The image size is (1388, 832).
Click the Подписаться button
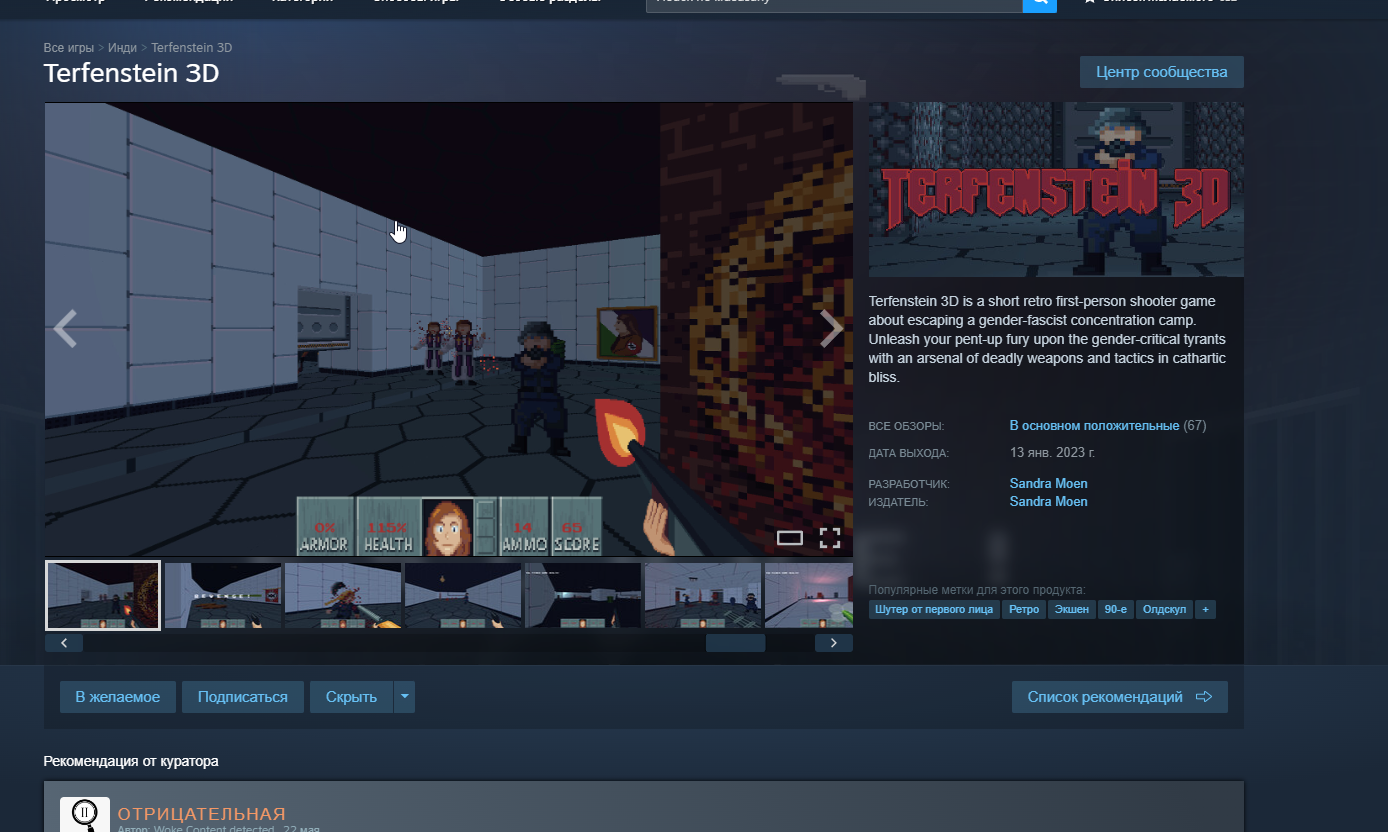coord(243,697)
